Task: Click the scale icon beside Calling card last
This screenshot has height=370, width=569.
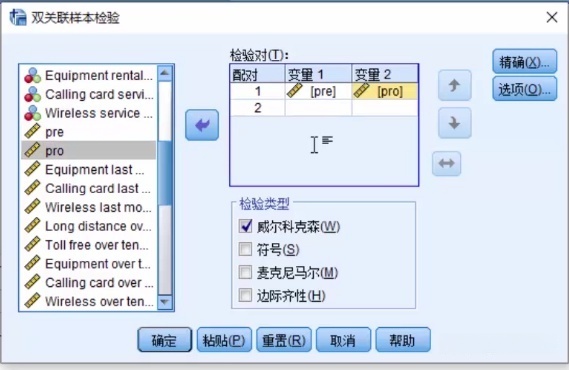Action: pyautogui.click(x=32, y=188)
